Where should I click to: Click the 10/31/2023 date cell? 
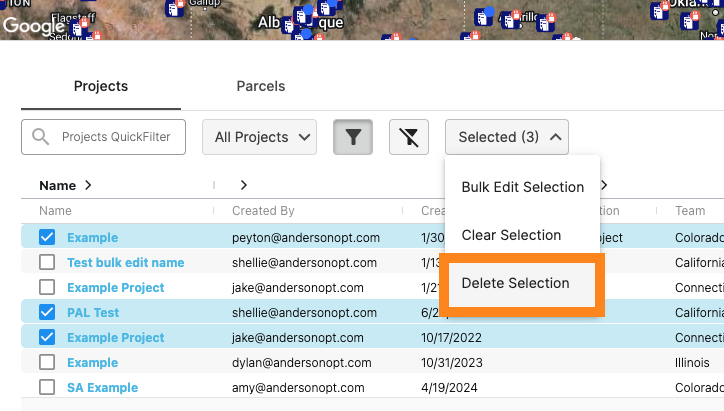click(x=452, y=362)
